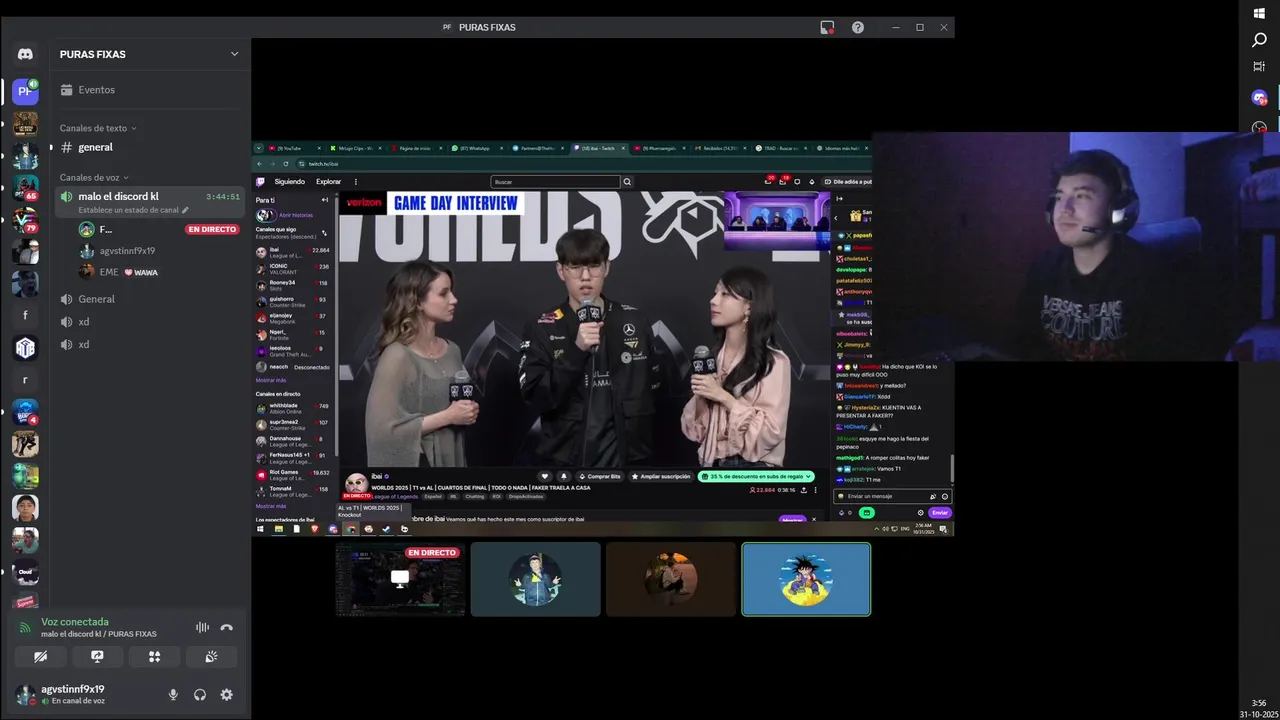Open user settings gear
This screenshot has height=720, width=1280.
point(226,694)
